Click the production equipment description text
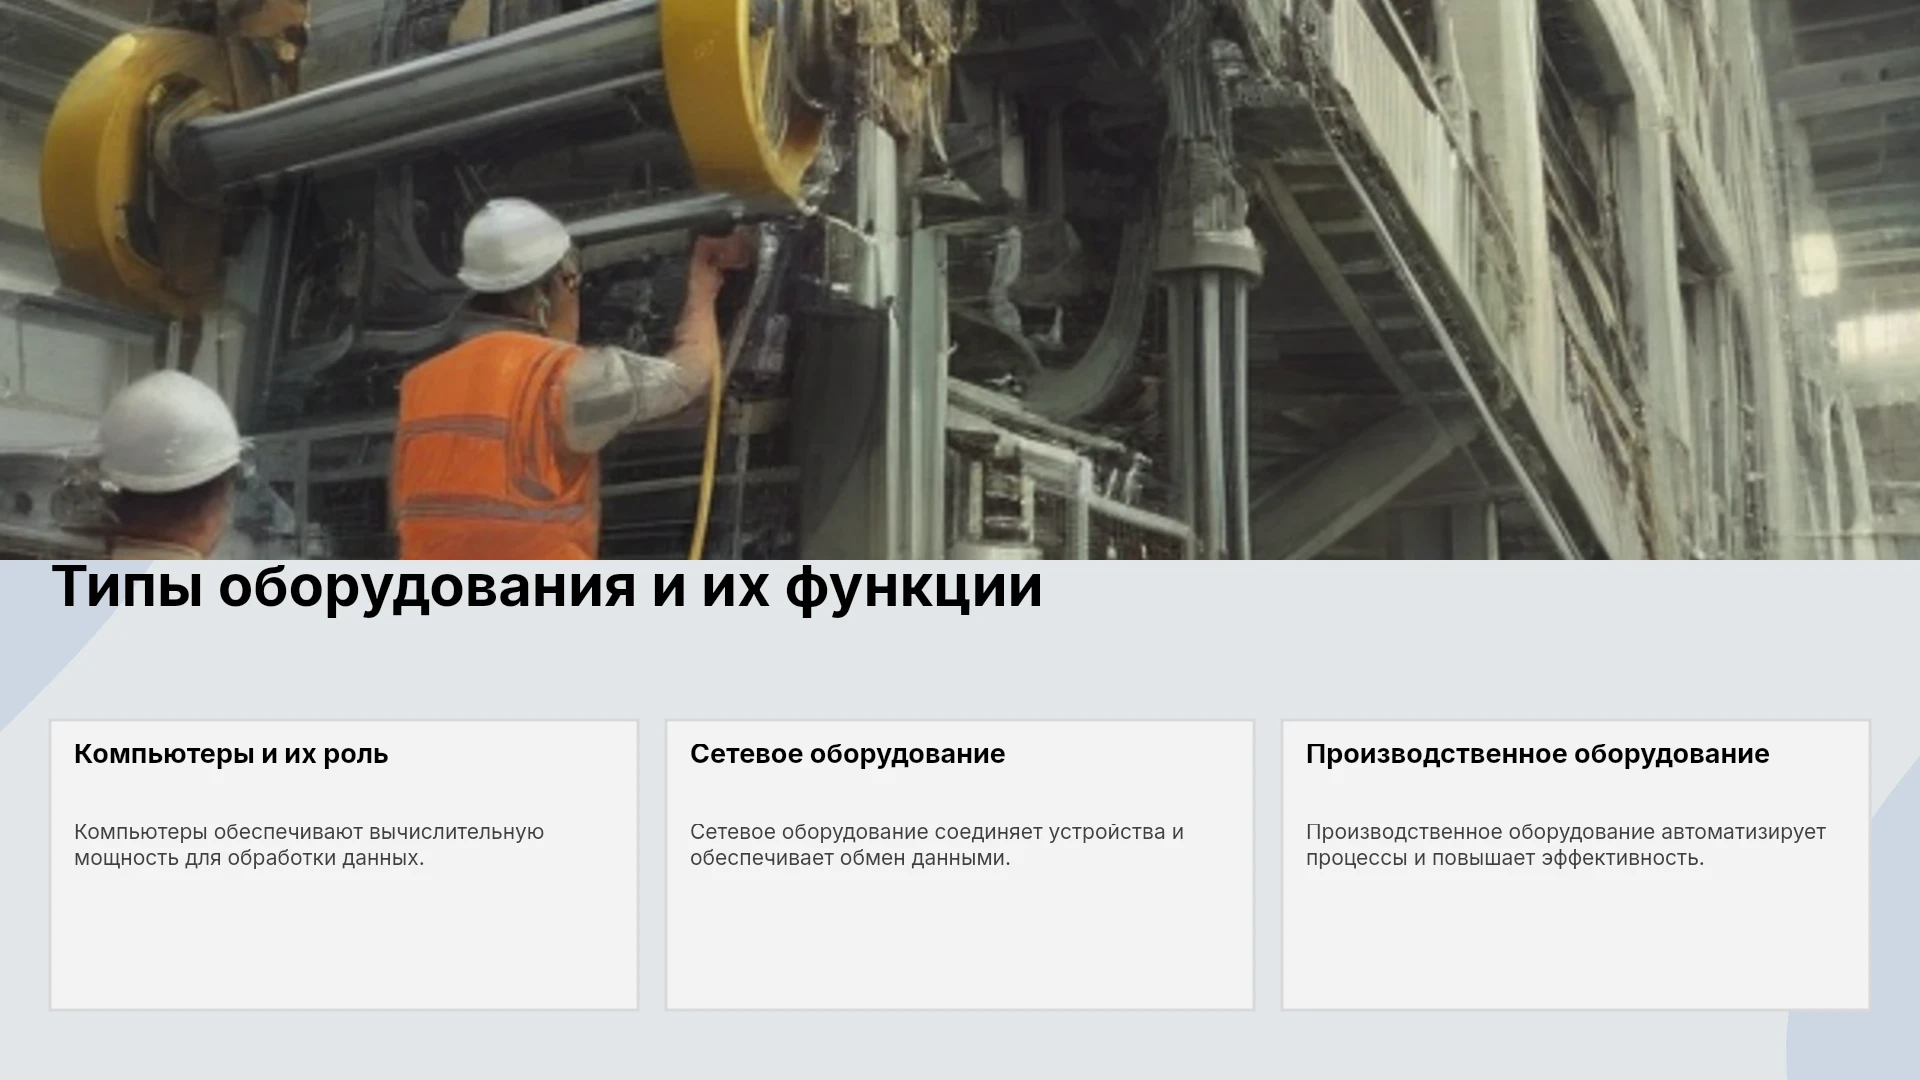 (1566, 845)
